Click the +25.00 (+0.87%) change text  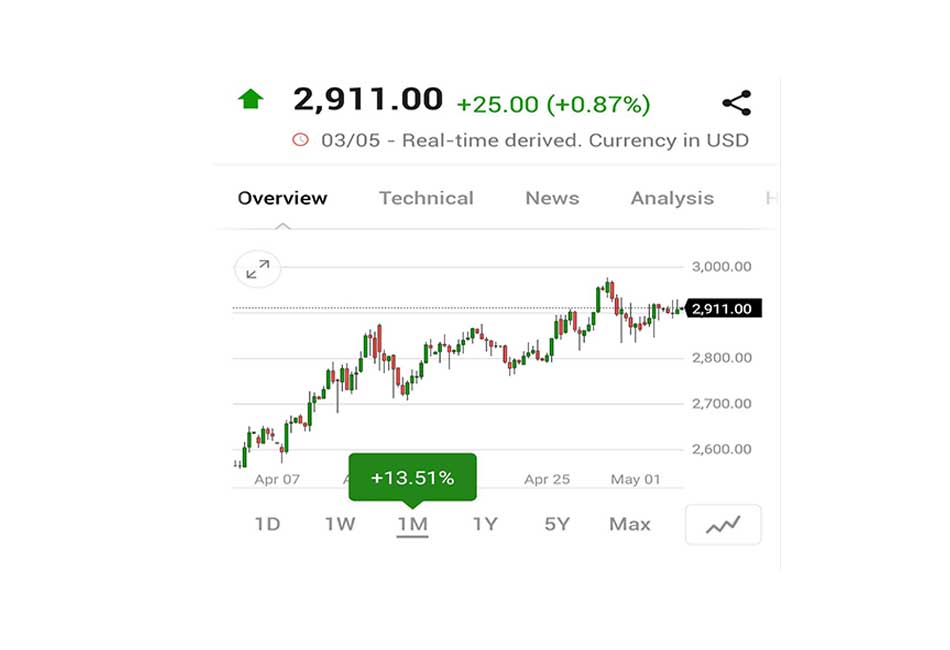553,104
